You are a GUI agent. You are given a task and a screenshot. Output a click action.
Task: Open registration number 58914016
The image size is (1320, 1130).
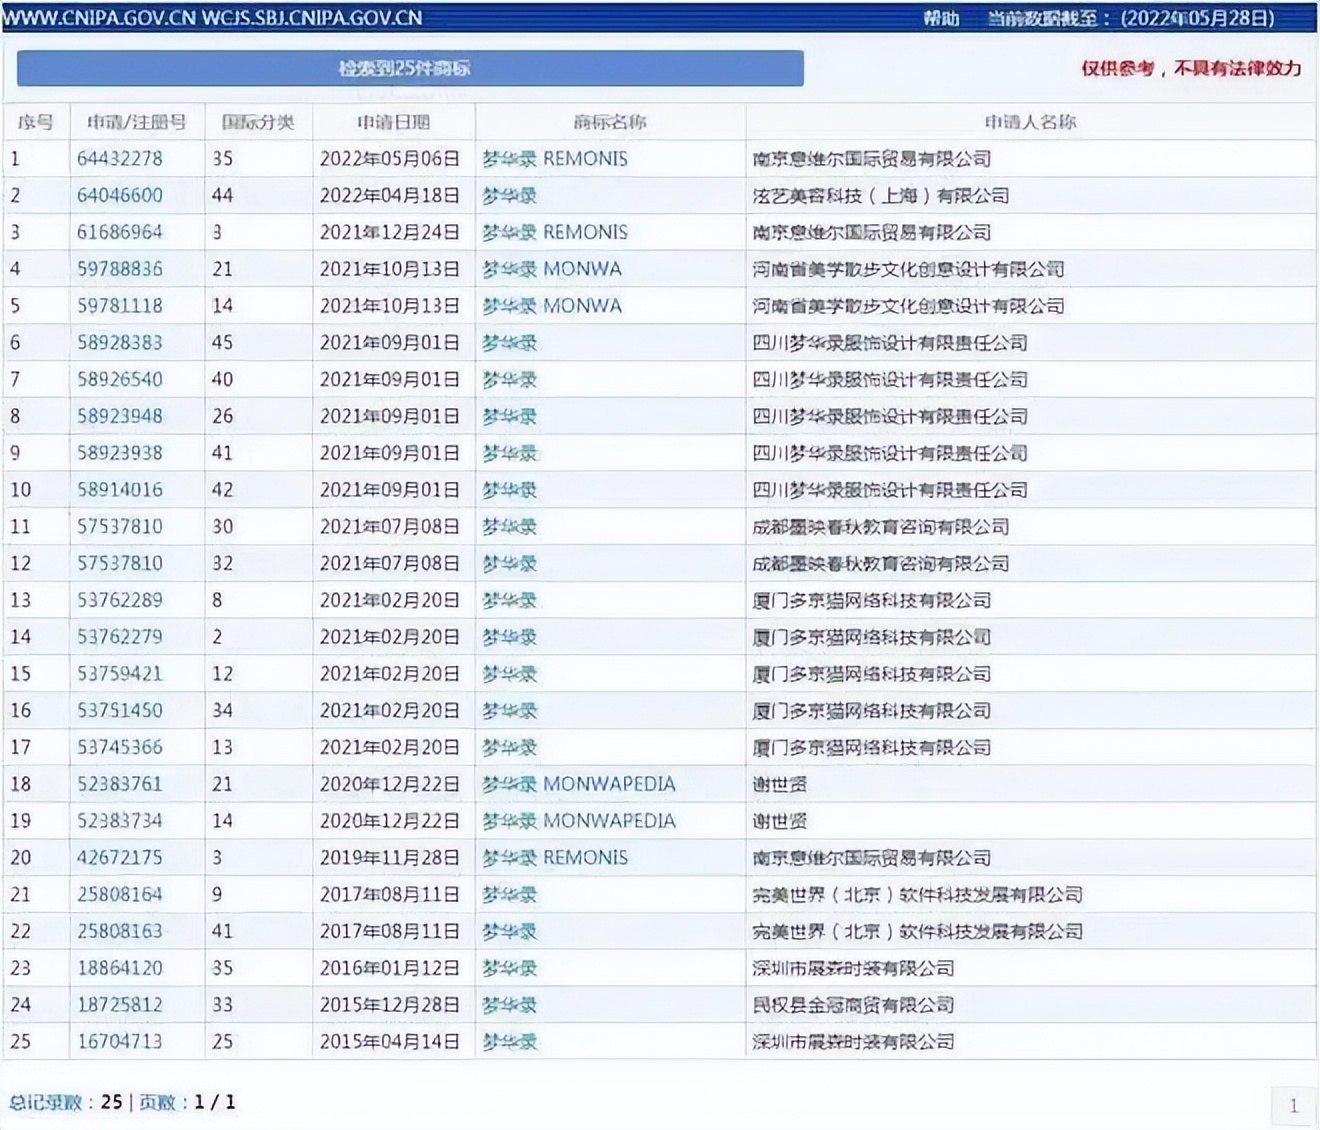[x=119, y=490]
